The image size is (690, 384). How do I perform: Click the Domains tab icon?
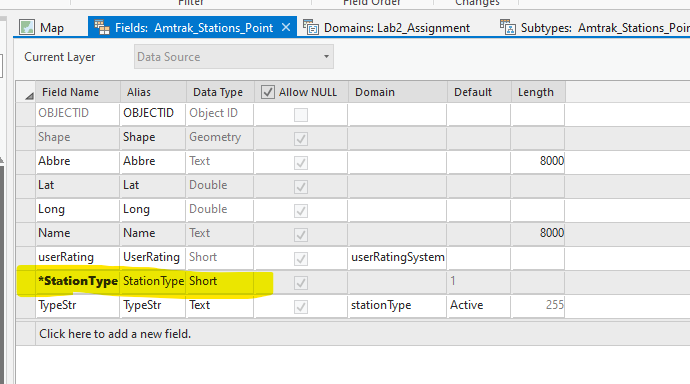pos(311,28)
